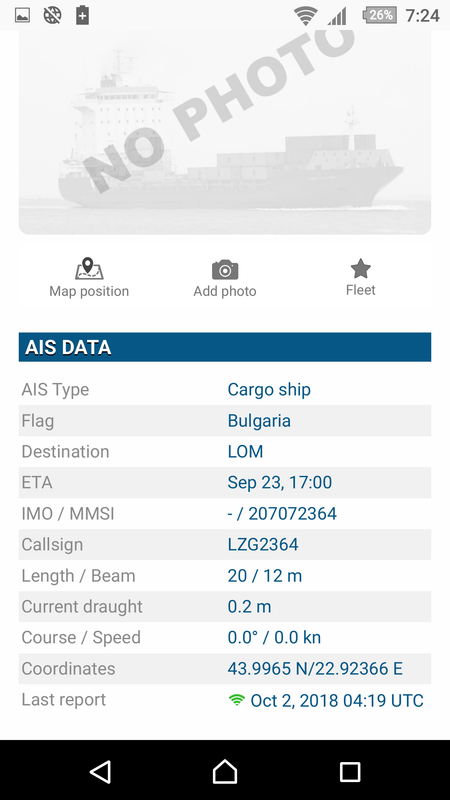Image resolution: width=450 pixels, height=800 pixels.
Task: Tap the LOM destination value
Action: pyautogui.click(x=245, y=452)
